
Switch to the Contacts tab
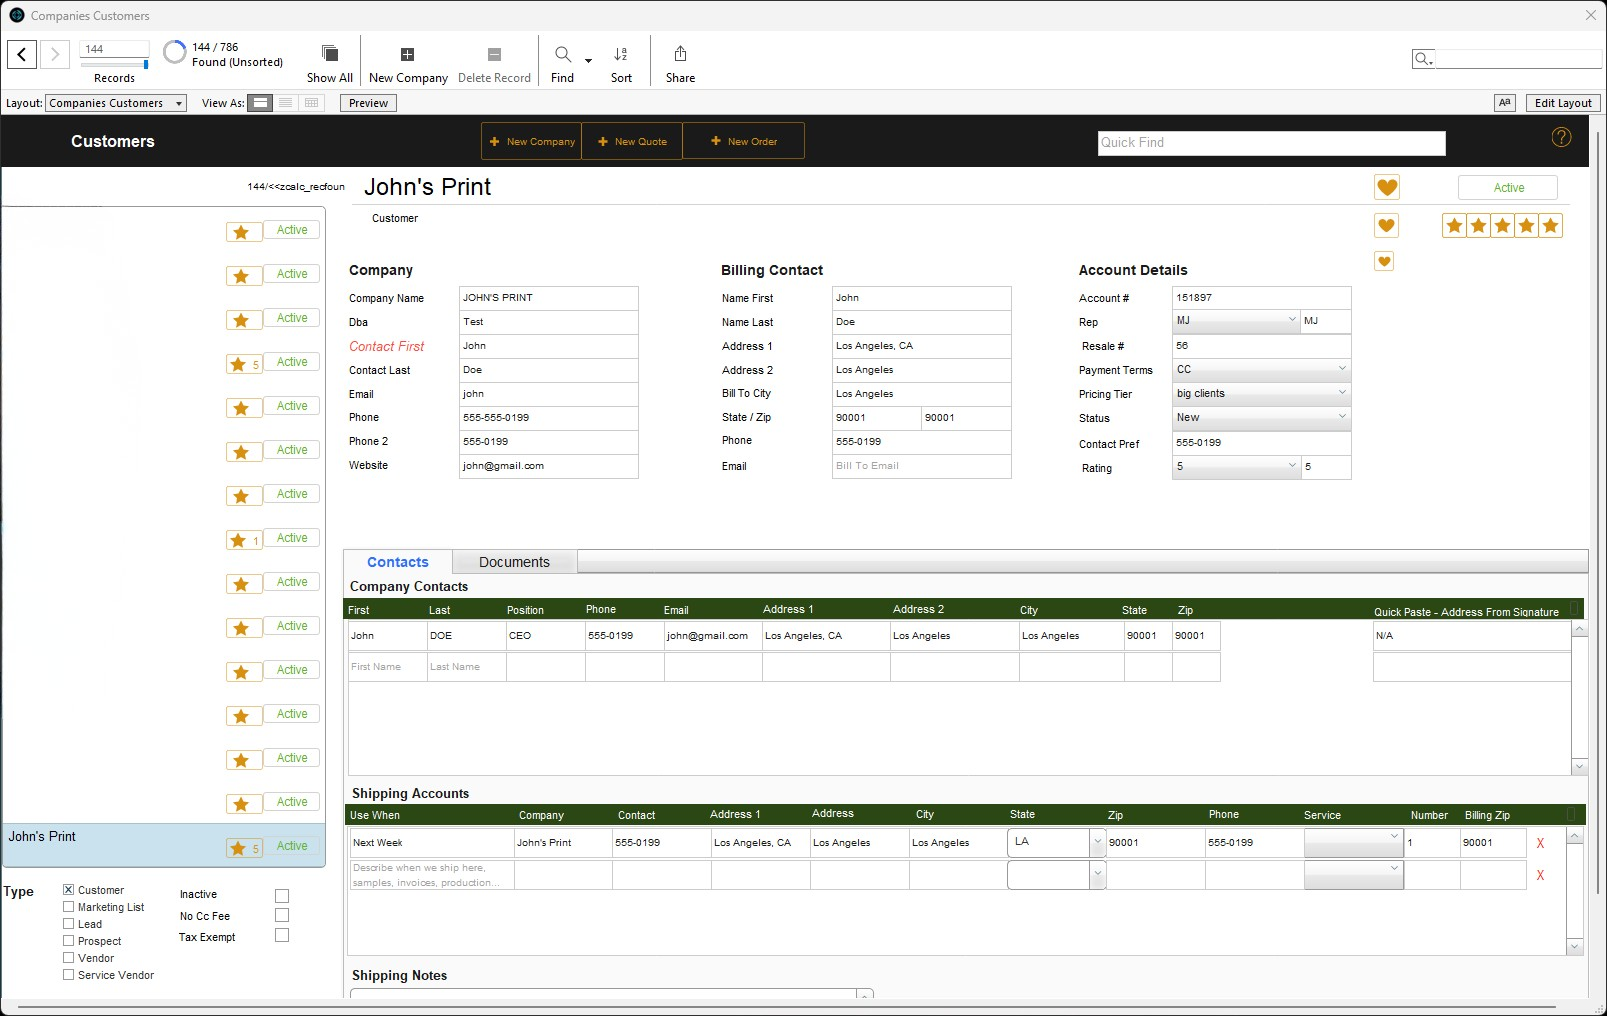[x=398, y=562]
